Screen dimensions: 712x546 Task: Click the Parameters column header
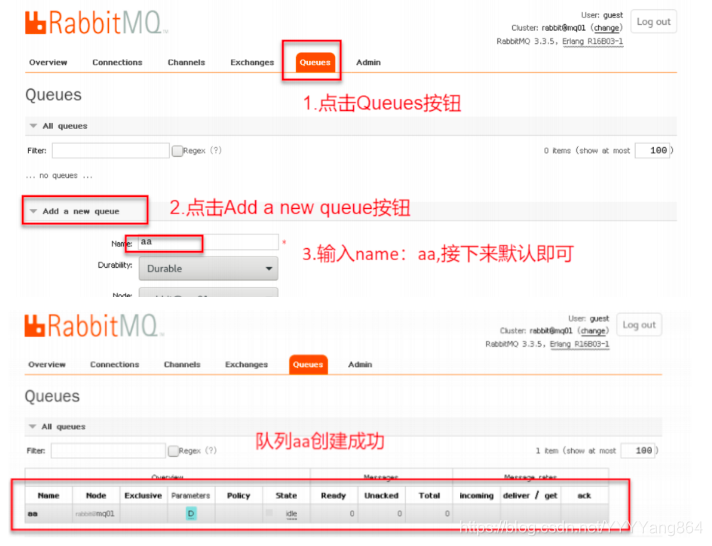point(191,496)
